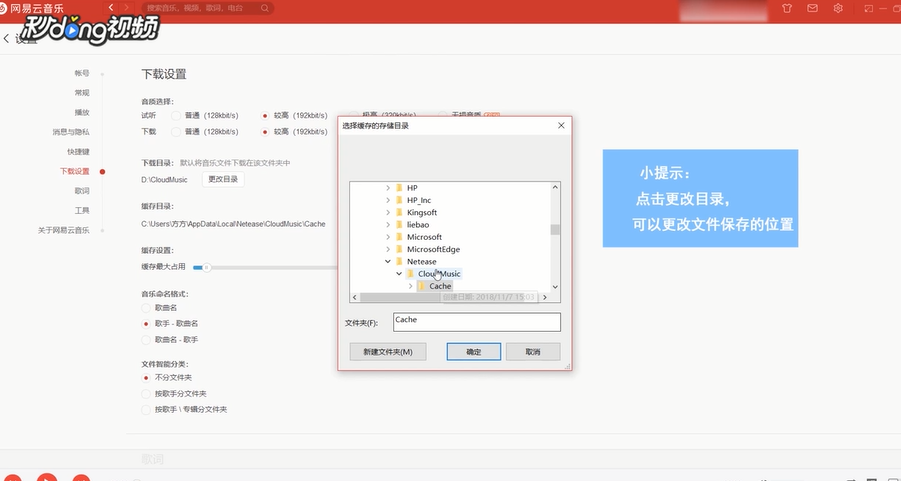Image resolution: width=901 pixels, height=481 pixels.
Task: Click the 缓存最大占用 slider handle
Action: point(207,267)
